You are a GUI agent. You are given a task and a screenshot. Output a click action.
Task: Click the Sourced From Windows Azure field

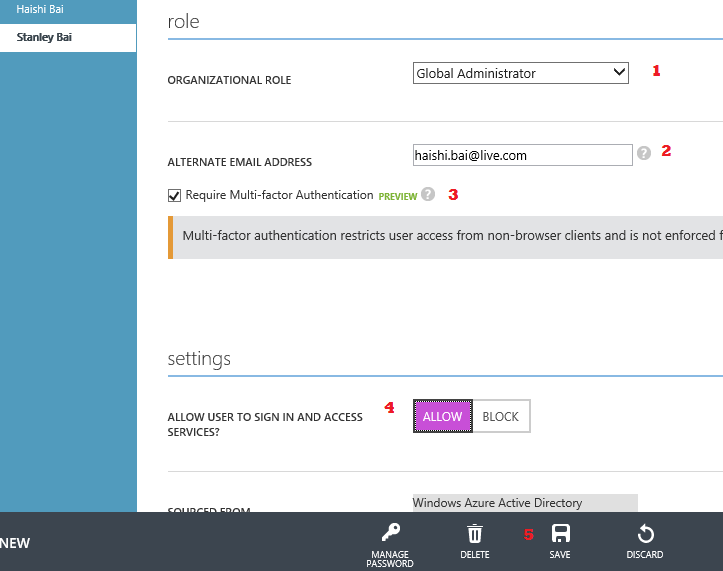[525, 503]
